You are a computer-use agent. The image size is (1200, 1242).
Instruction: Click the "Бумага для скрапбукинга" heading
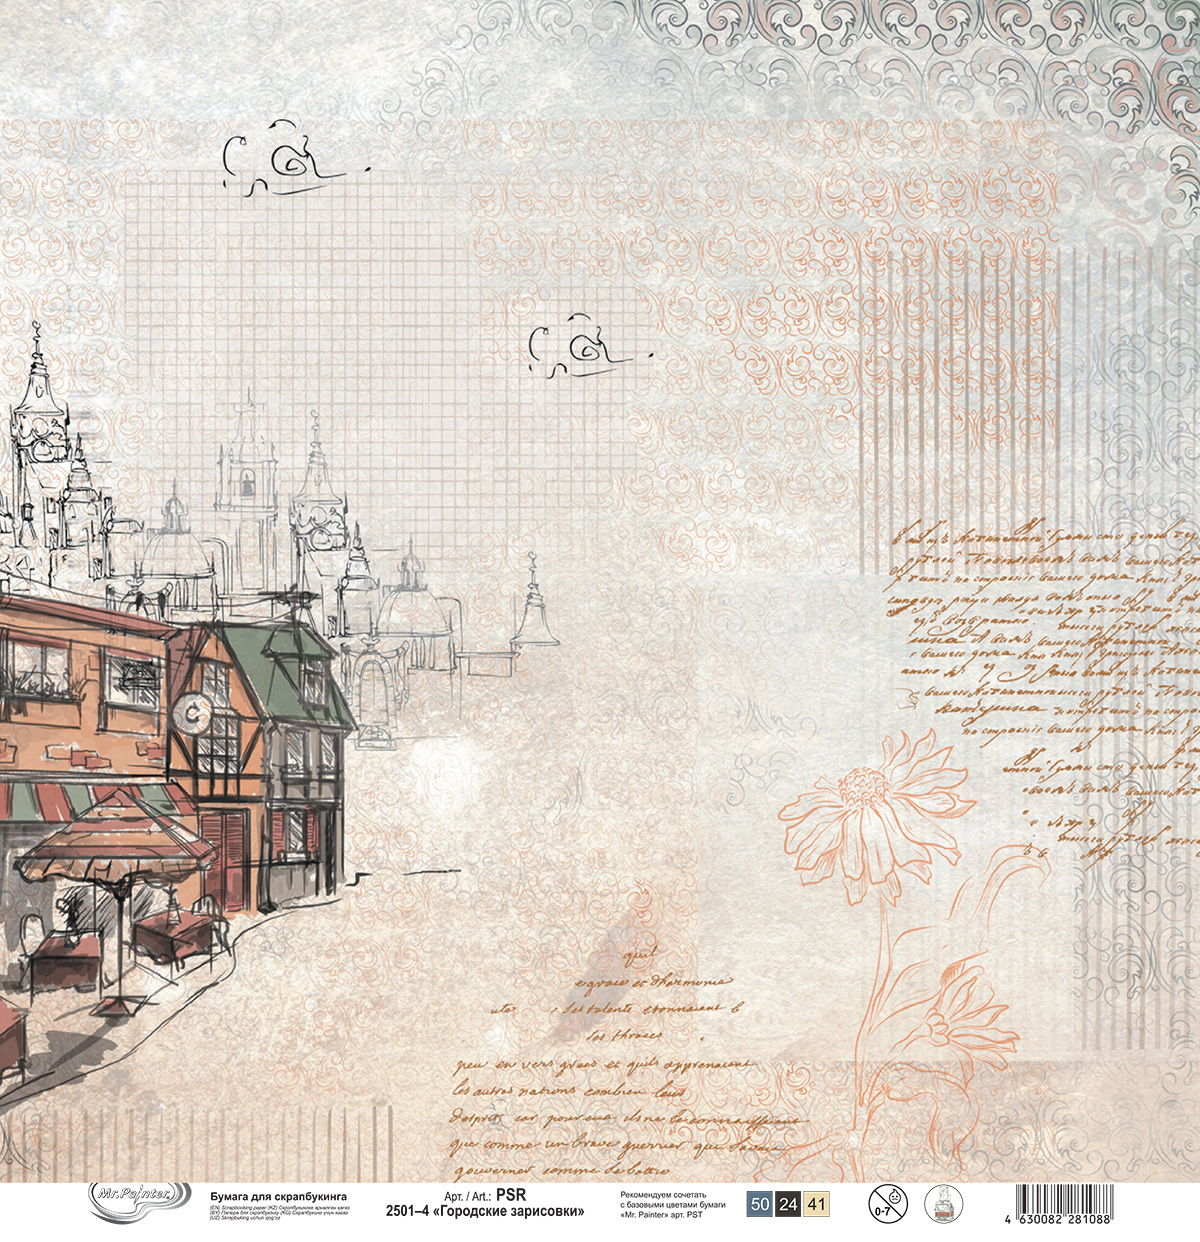[278, 1195]
